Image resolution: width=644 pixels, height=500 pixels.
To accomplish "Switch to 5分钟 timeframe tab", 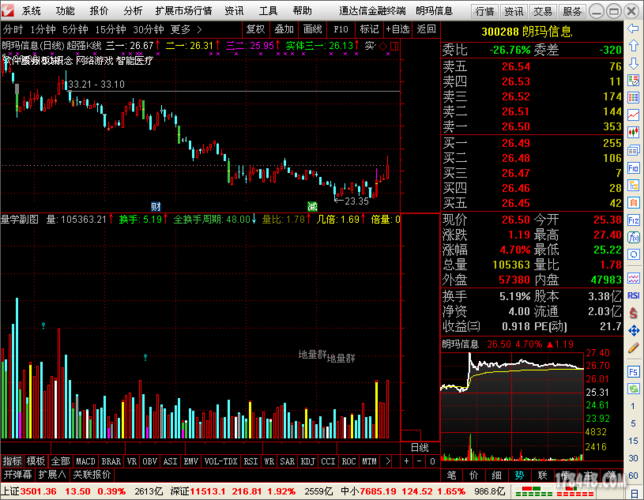I will [75, 30].
